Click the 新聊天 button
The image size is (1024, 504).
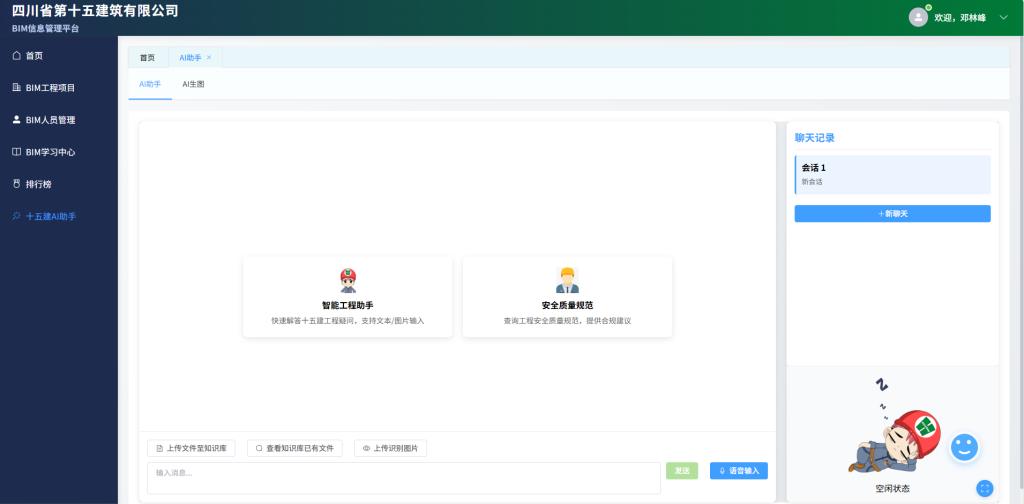click(x=892, y=214)
